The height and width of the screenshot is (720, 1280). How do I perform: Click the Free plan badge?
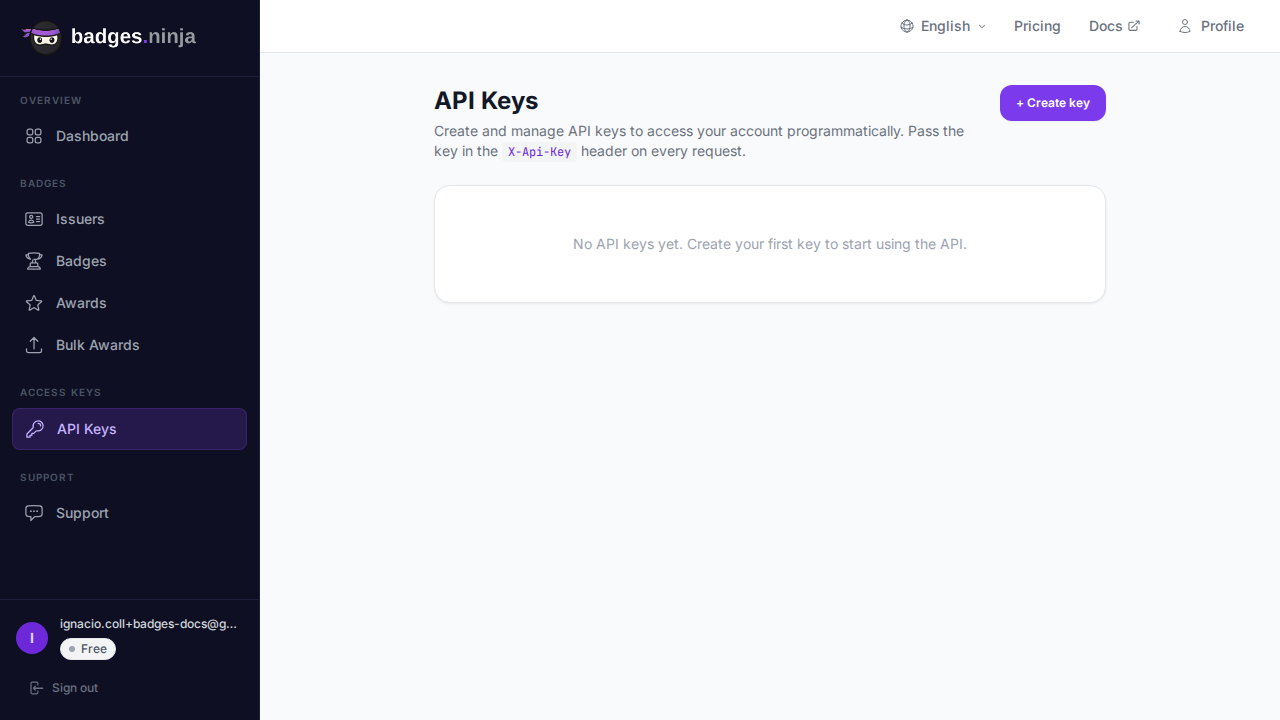tap(88, 649)
